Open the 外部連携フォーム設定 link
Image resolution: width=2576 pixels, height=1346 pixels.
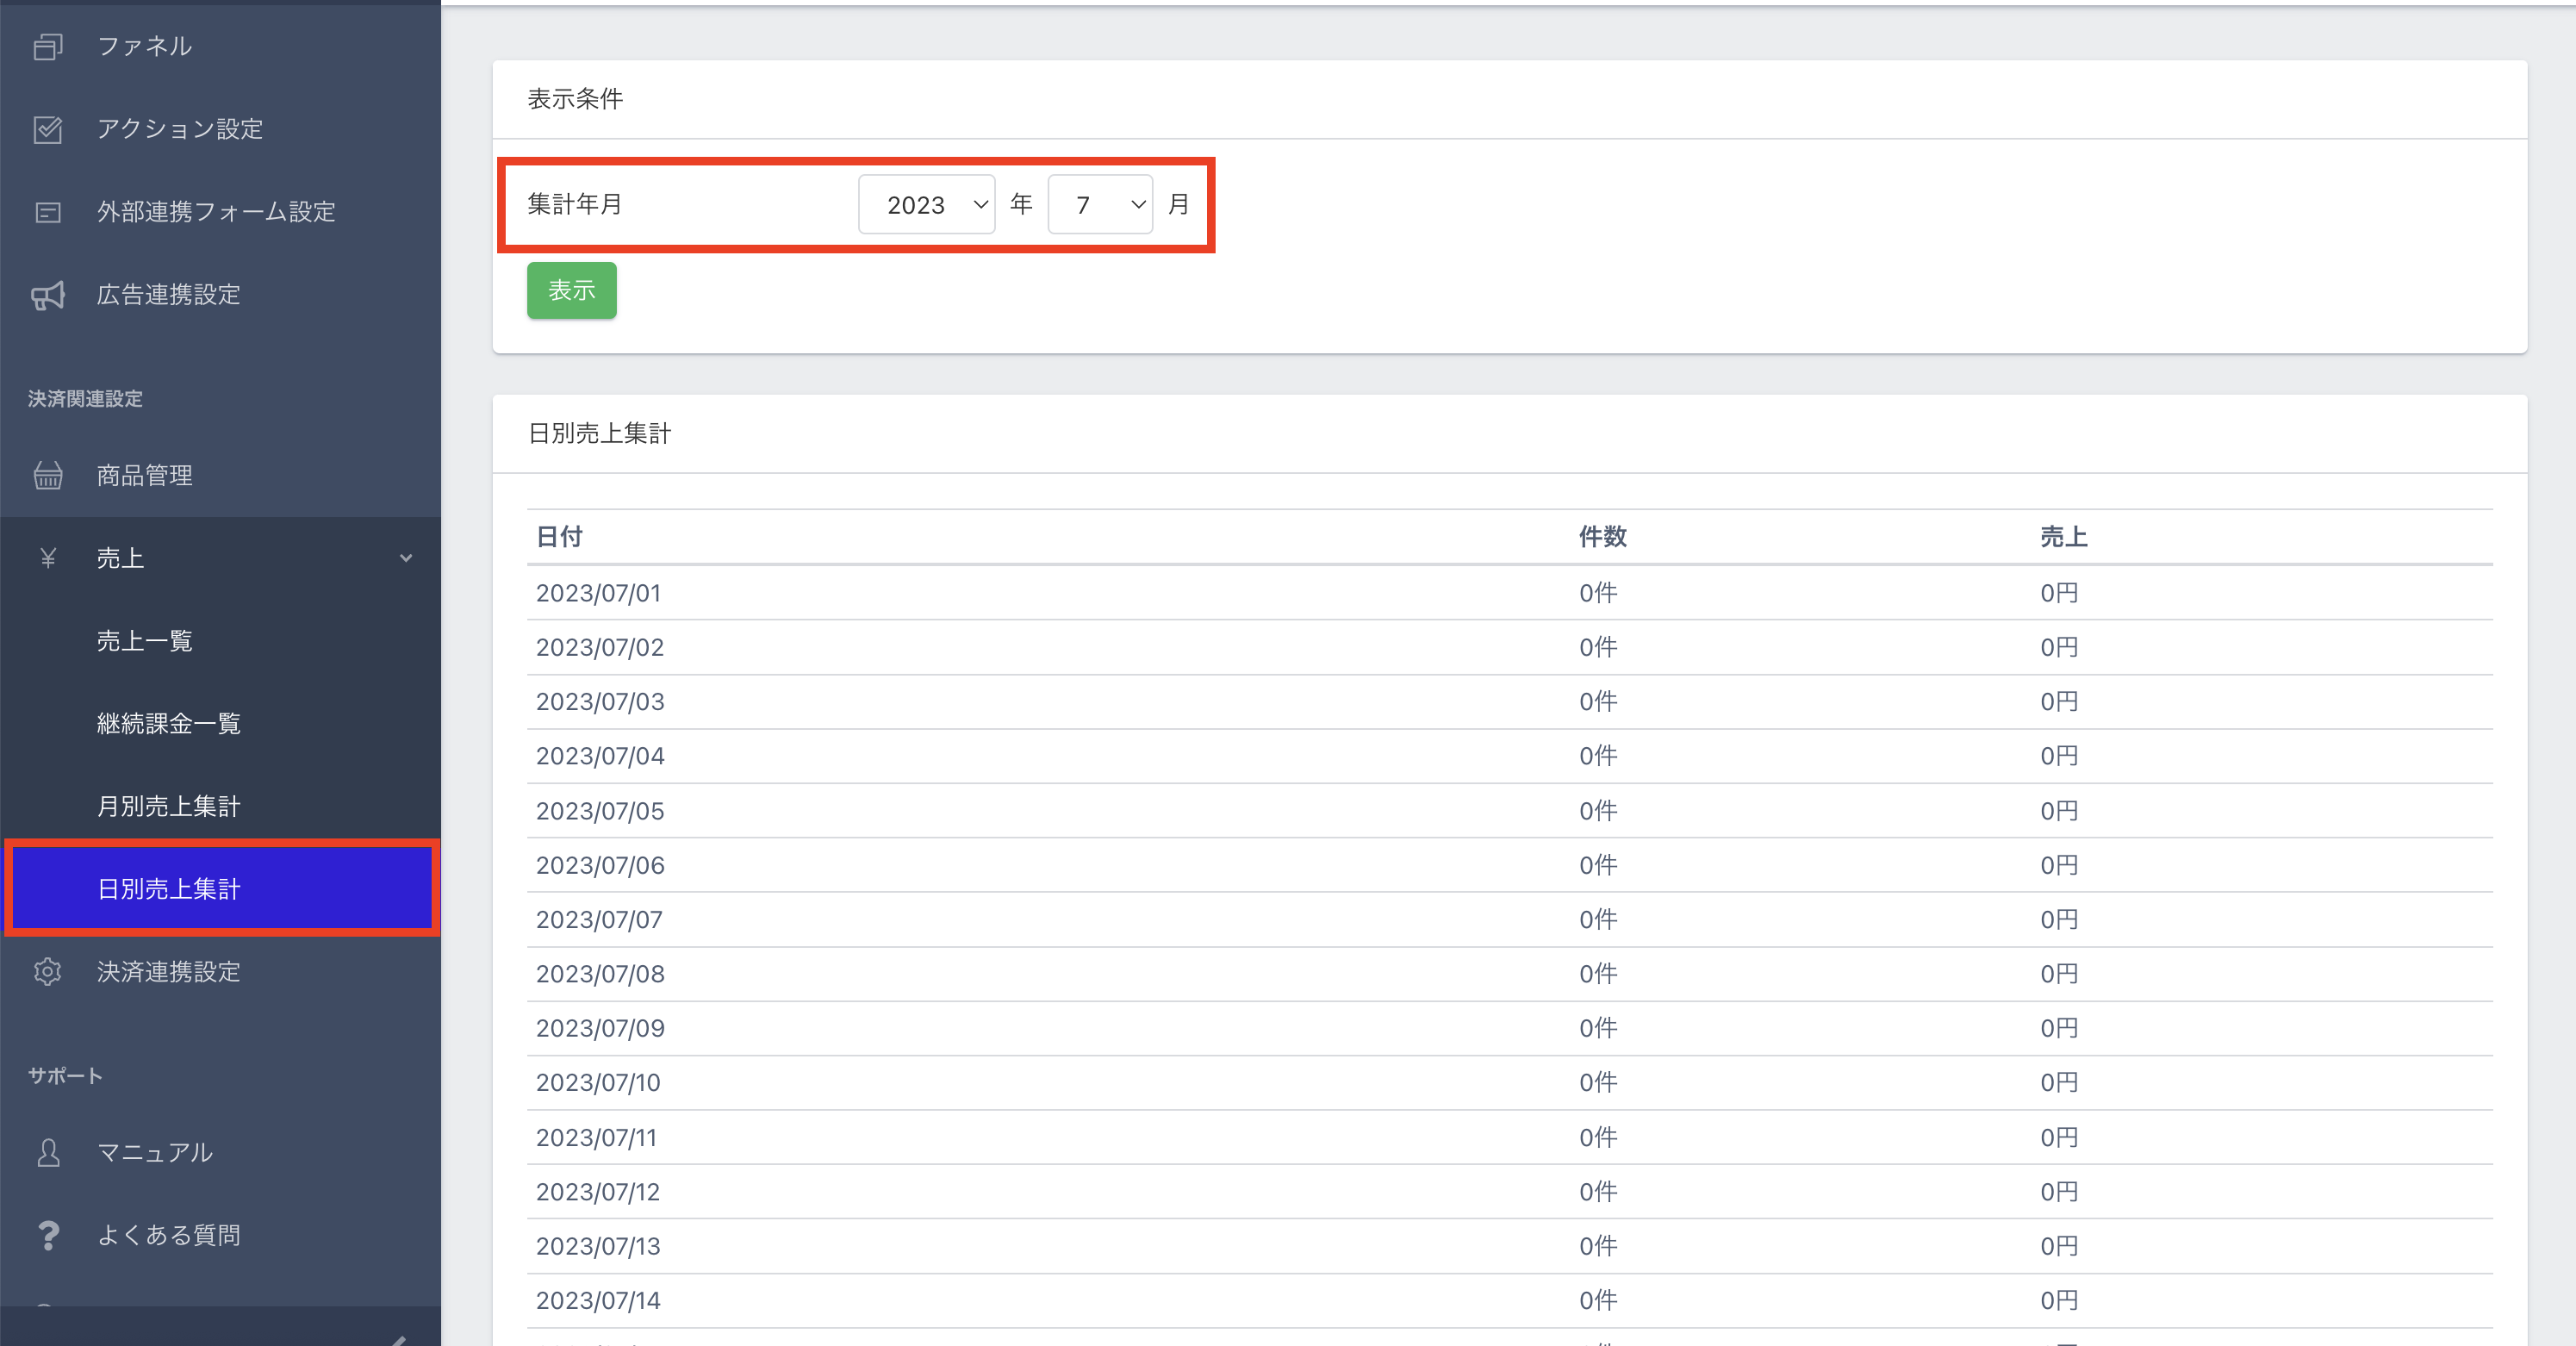coord(216,212)
